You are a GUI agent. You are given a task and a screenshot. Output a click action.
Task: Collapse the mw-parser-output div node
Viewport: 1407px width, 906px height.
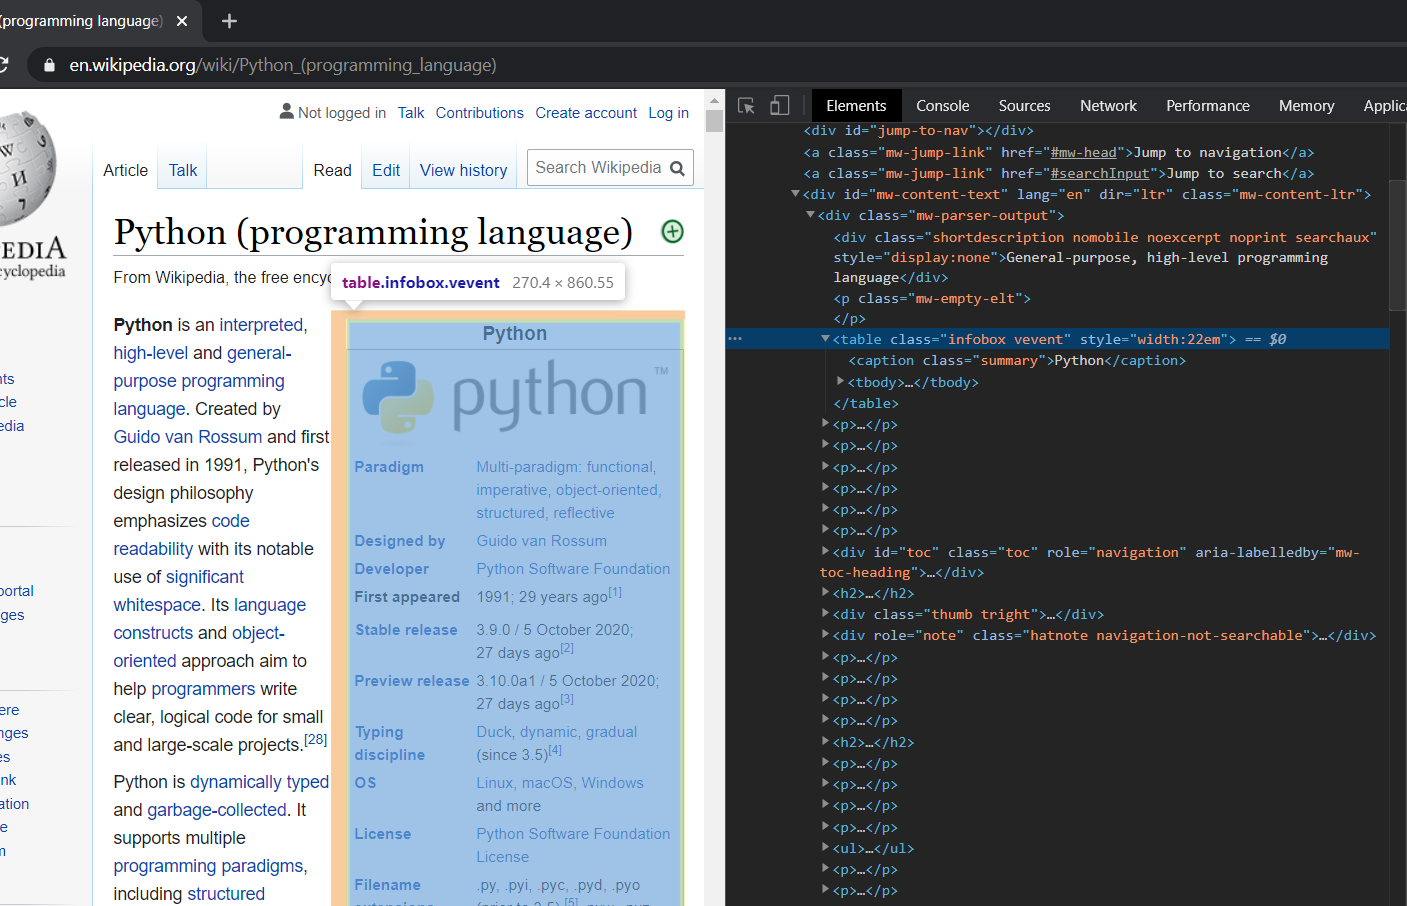810,215
